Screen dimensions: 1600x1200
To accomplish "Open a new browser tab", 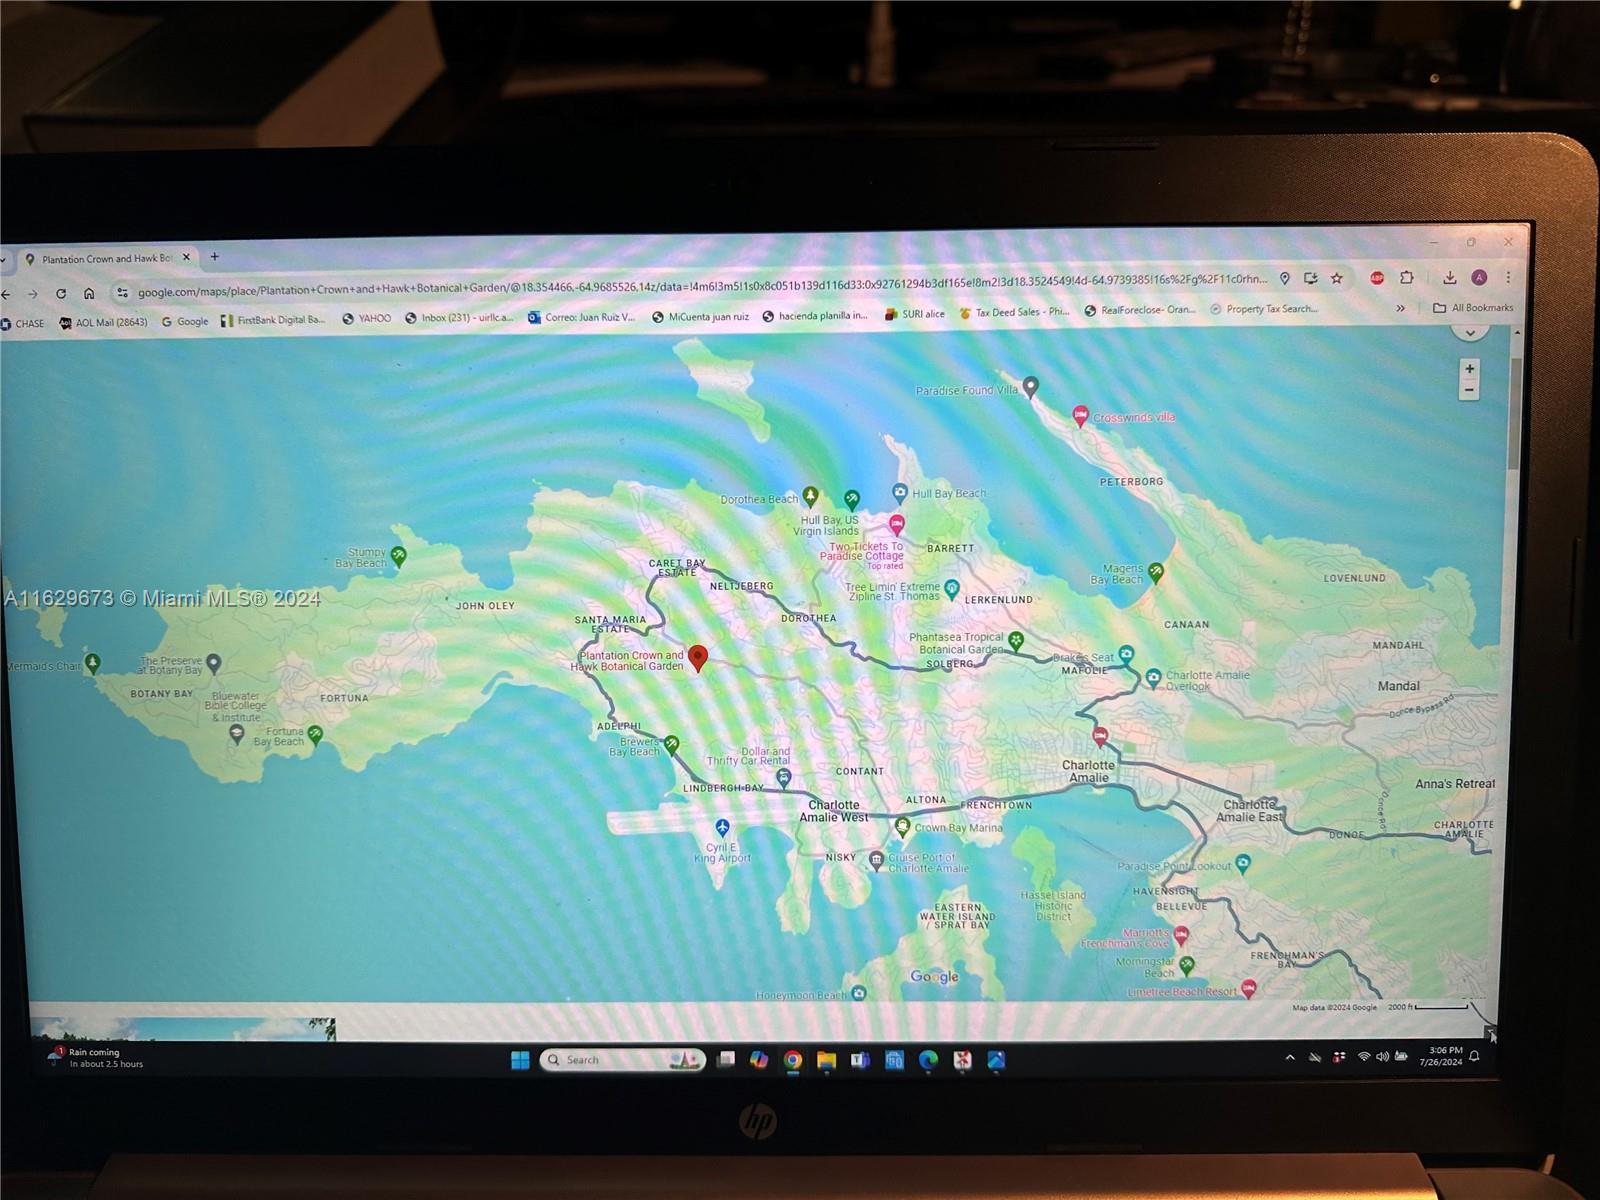I will point(214,257).
